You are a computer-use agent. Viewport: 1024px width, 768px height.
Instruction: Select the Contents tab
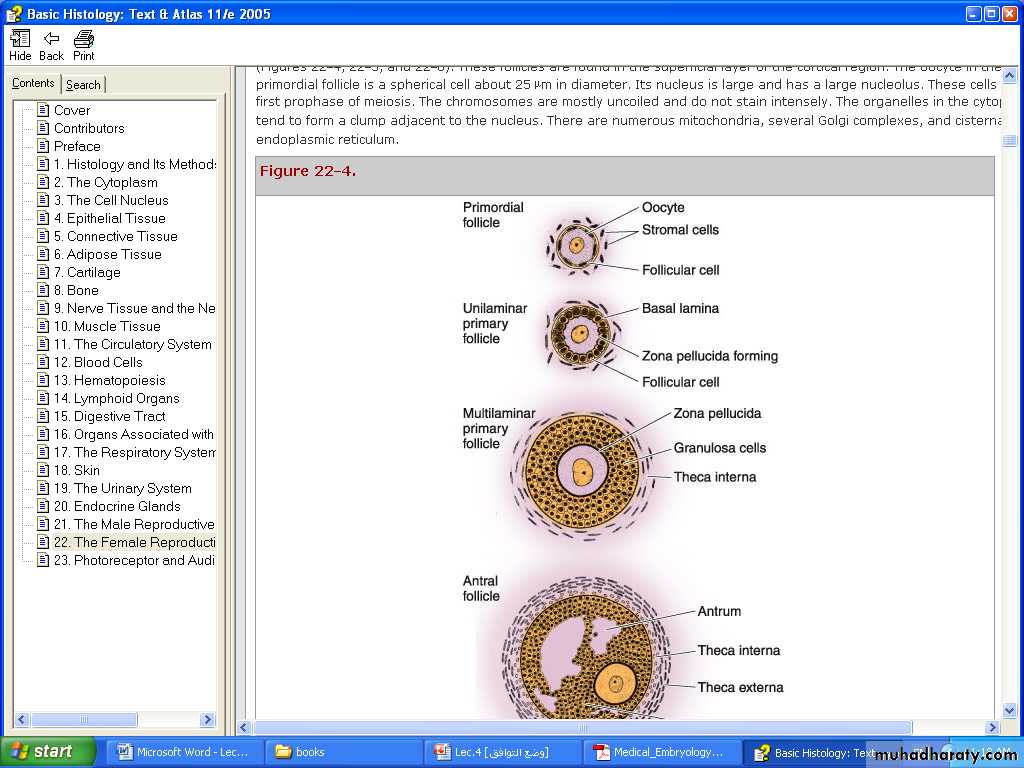click(x=33, y=84)
